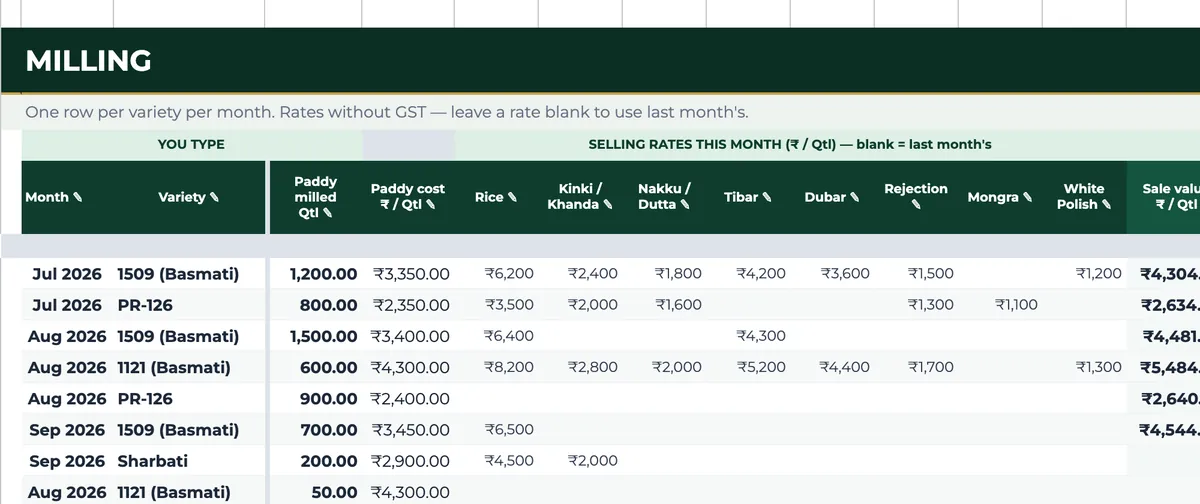This screenshot has height=504, width=1200.
Task: Select Rejection rate ₹1,700
Action: tap(930, 367)
